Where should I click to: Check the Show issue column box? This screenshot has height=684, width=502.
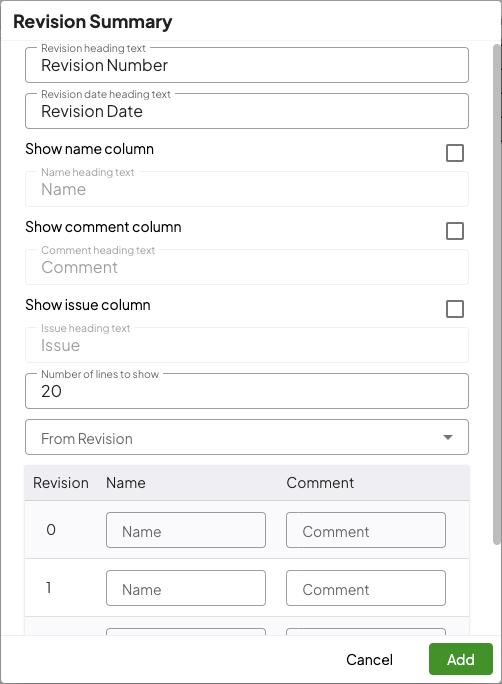pos(454,309)
